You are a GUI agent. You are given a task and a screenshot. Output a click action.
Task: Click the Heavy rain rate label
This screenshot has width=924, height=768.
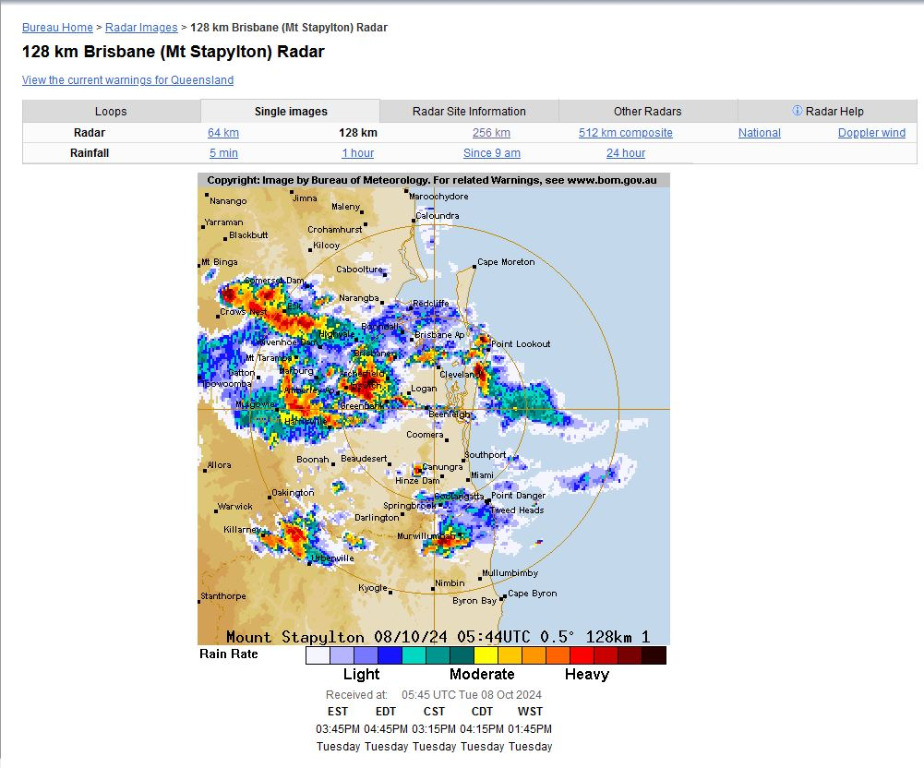click(587, 674)
